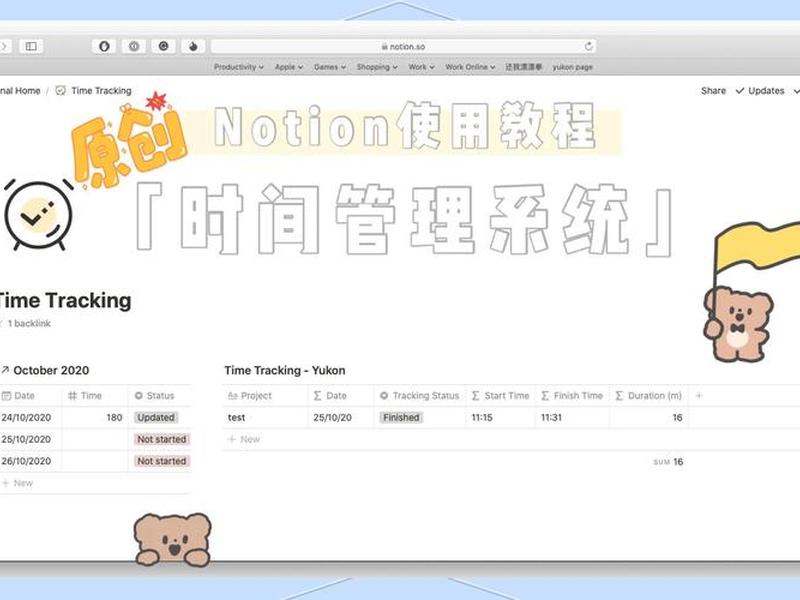The height and width of the screenshot is (600, 800).
Task: Click Time Tracking breadcrumb item
Action: [101, 91]
